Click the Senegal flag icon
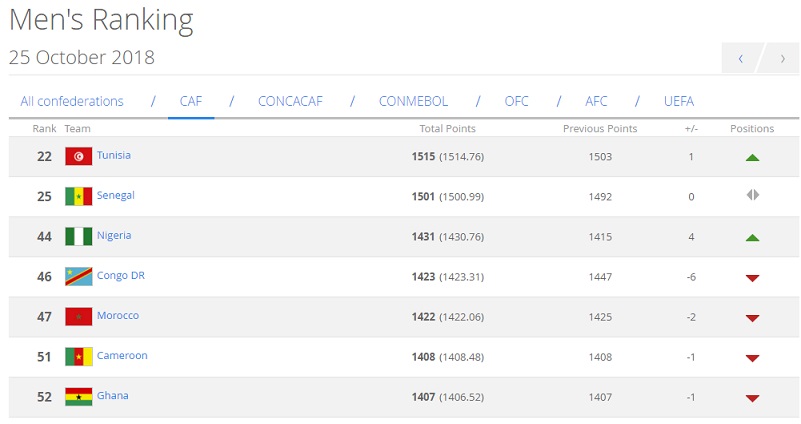 tap(78, 196)
